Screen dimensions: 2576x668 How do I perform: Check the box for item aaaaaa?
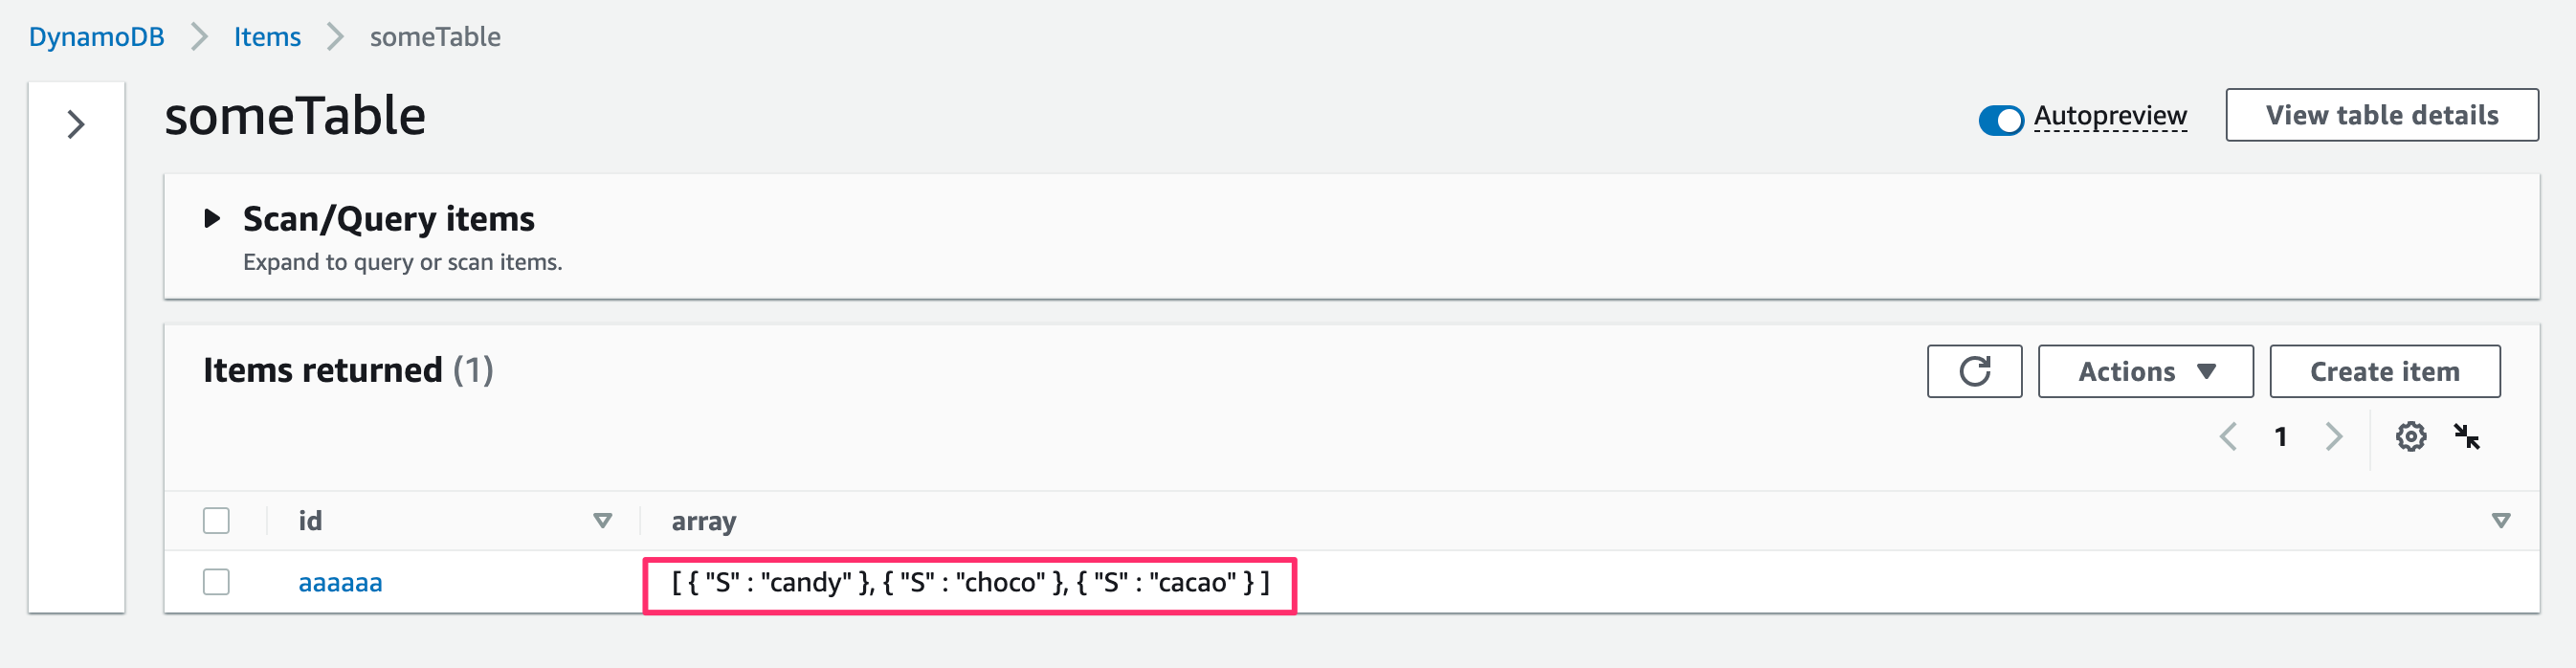(x=216, y=582)
